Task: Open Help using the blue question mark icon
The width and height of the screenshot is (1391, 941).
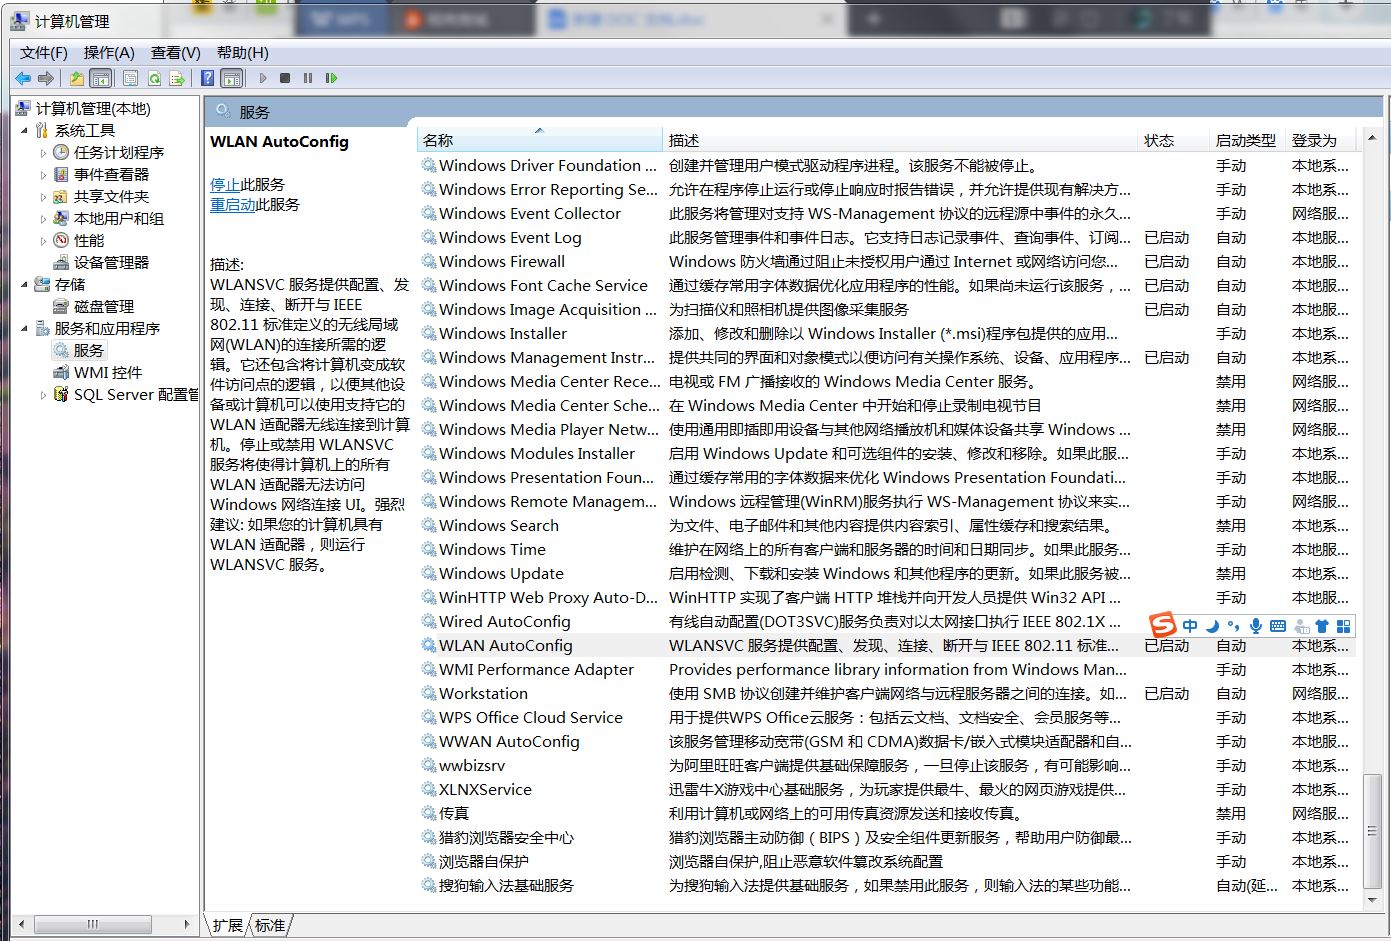Action: (207, 79)
